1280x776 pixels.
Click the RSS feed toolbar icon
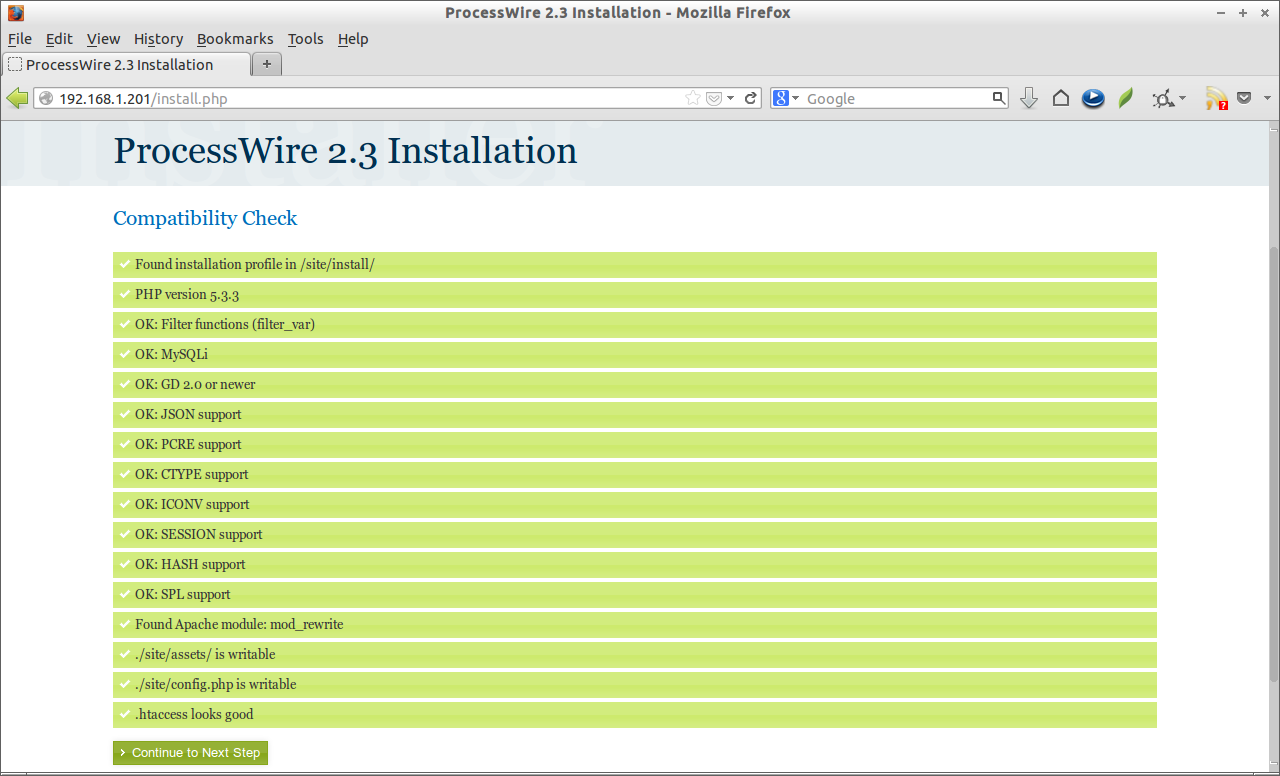pyautogui.click(x=1216, y=98)
